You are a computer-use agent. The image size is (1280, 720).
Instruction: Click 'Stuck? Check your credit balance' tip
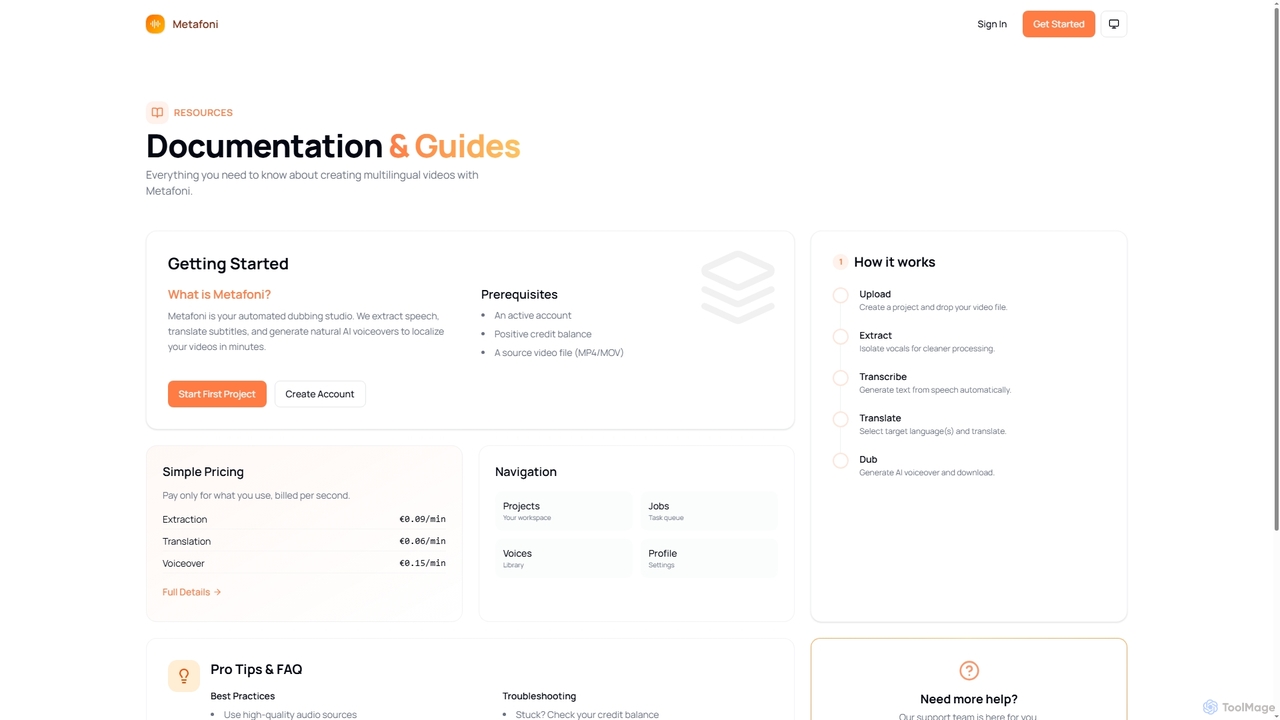(x=587, y=714)
